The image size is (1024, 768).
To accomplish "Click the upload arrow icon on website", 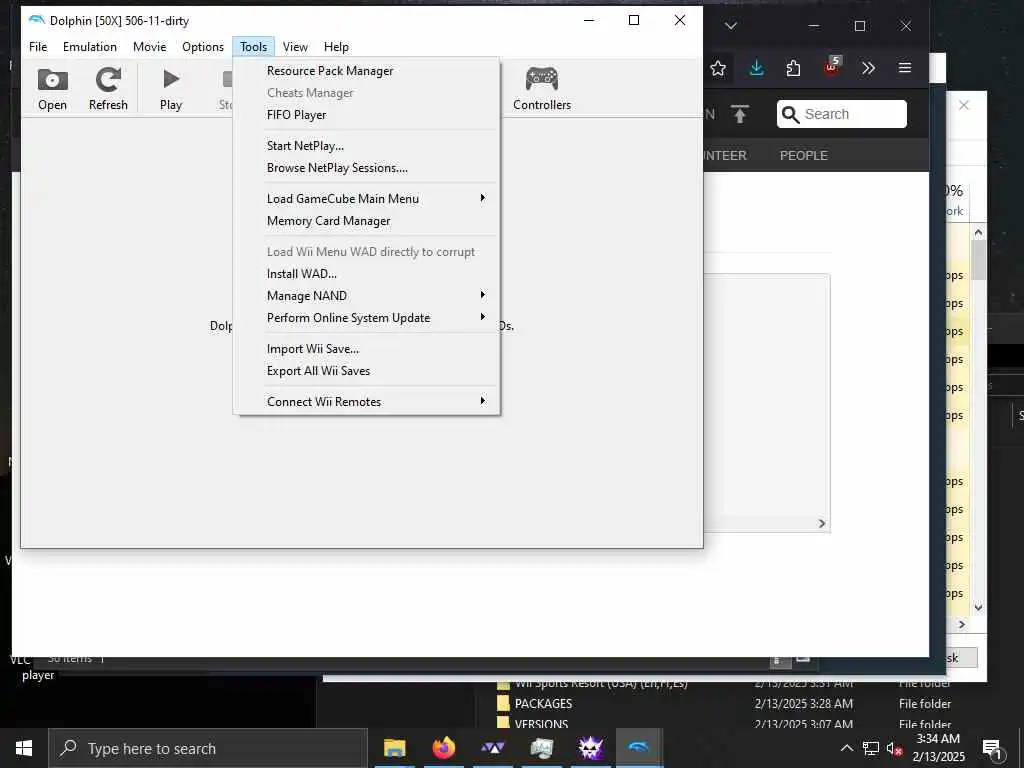I will 739,114.
